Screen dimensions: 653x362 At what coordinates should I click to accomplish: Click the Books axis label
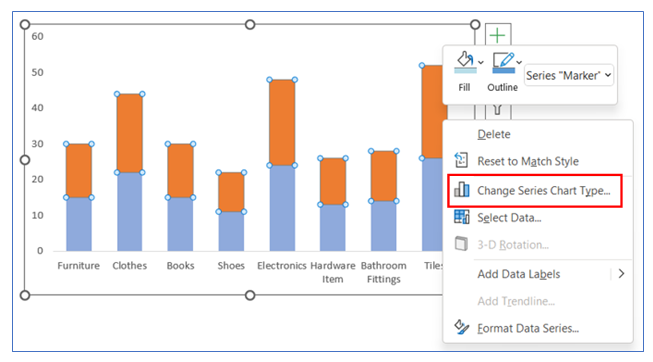[180, 266]
